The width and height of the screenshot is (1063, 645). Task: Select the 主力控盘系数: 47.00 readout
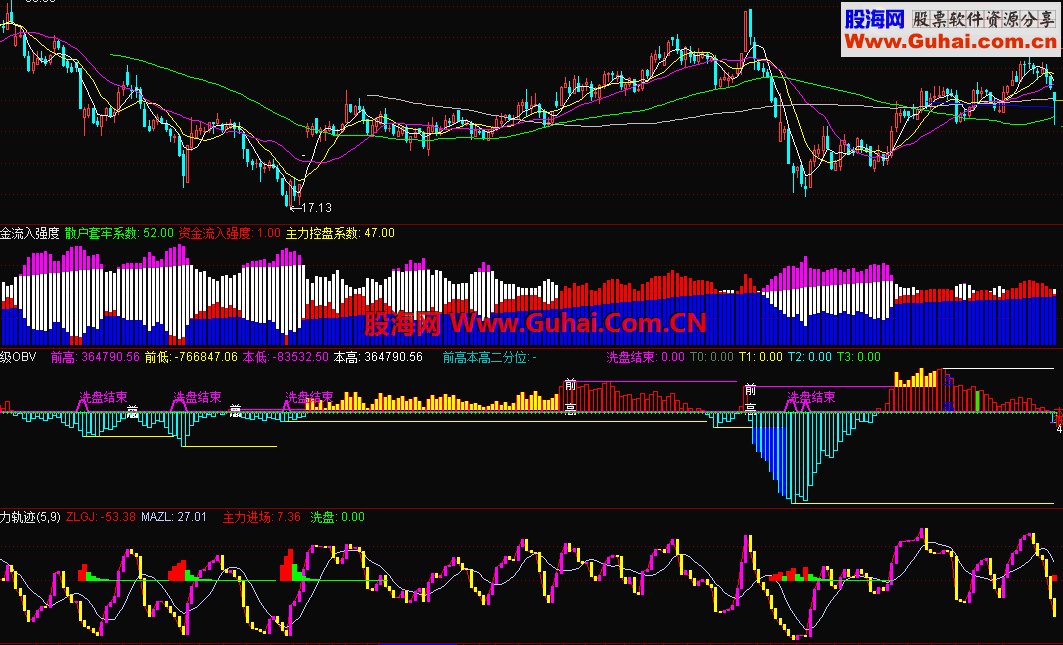tap(340, 233)
